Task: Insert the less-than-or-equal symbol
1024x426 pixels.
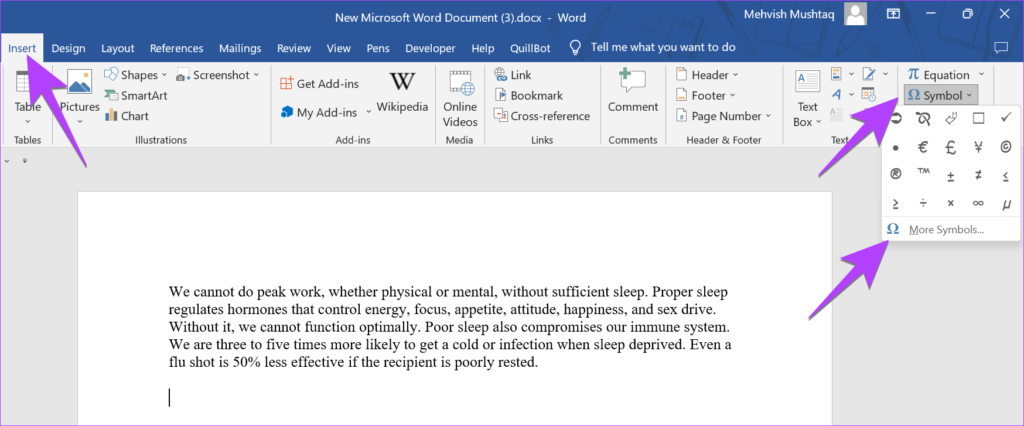Action: pos(1006,175)
